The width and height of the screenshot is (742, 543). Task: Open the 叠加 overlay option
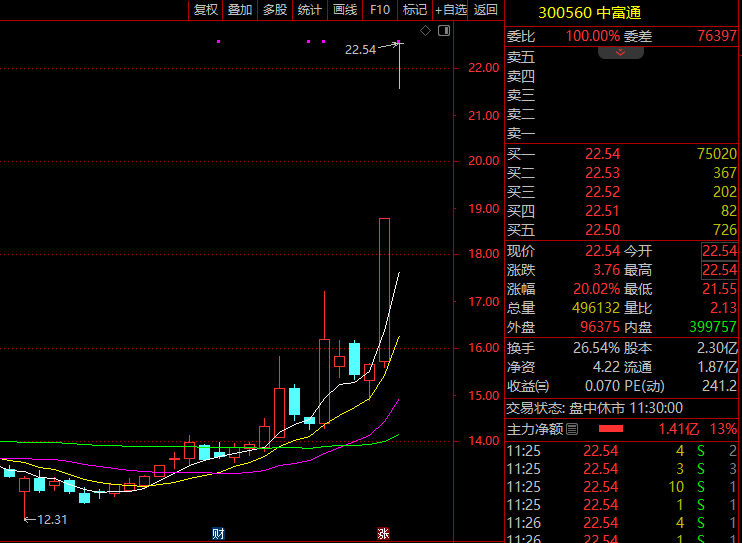(x=240, y=10)
